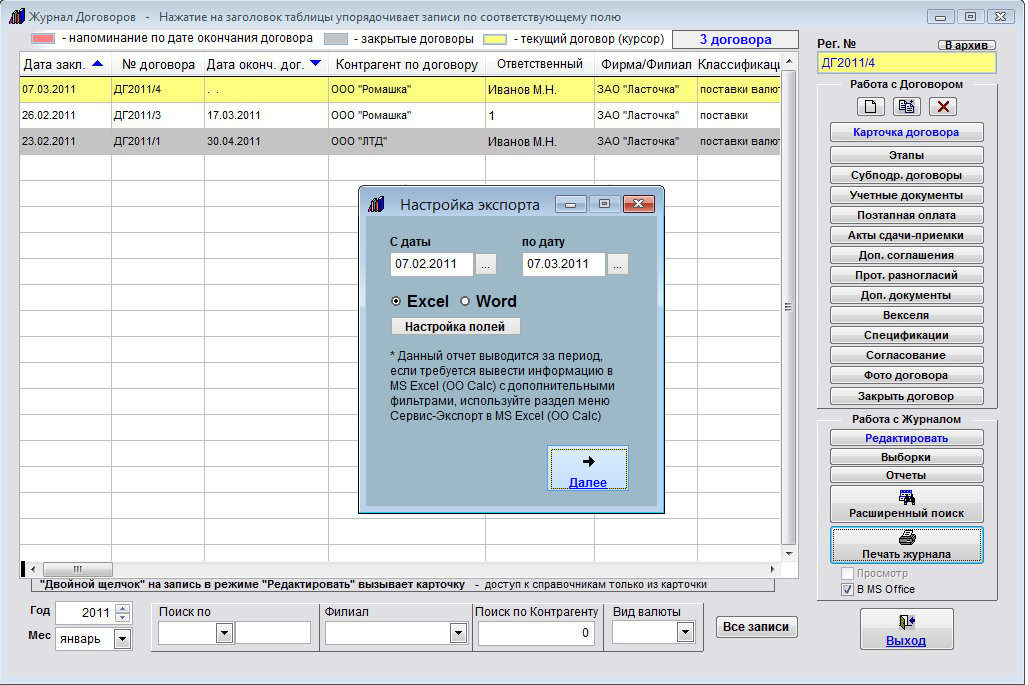Select the Excel radio button

point(397,302)
